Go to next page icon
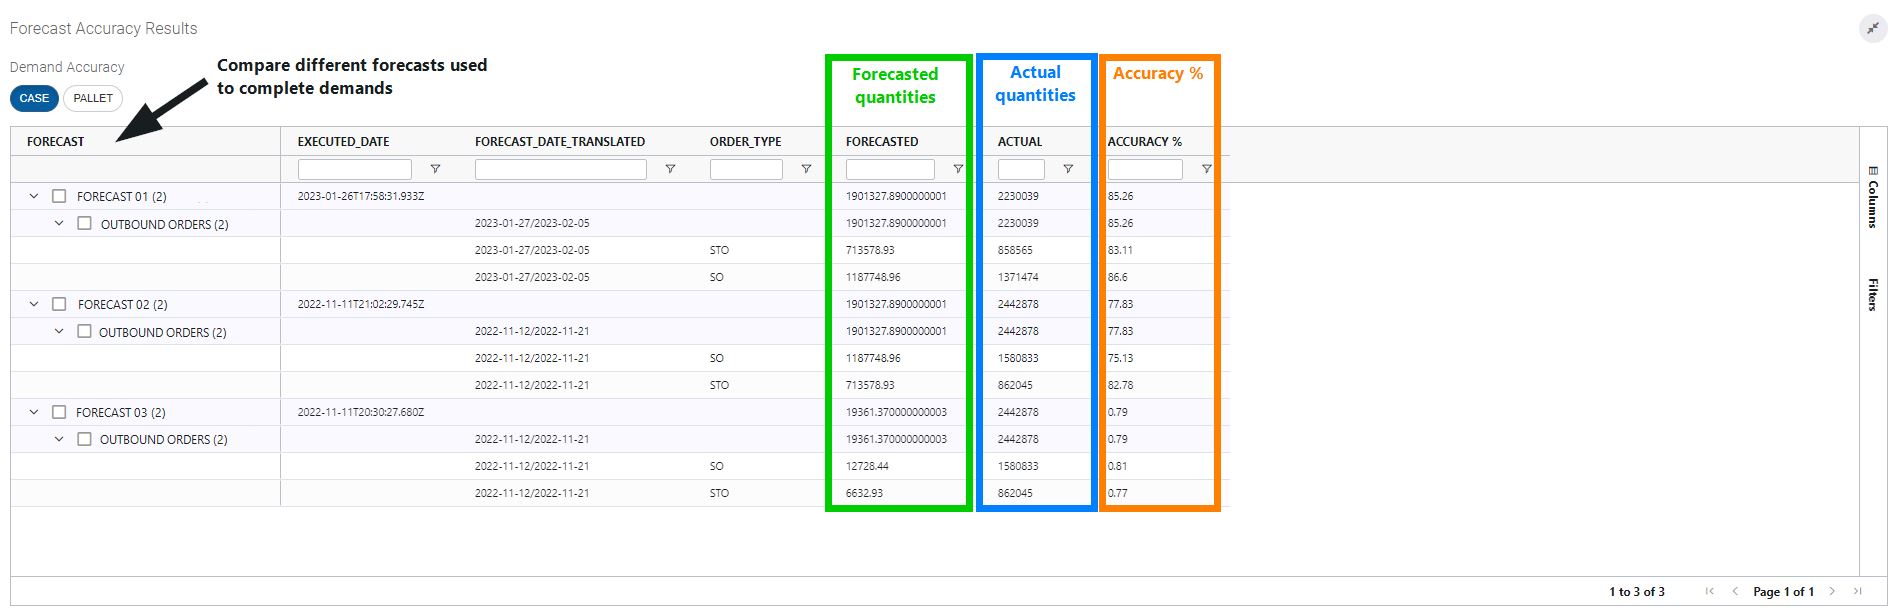 (1832, 591)
